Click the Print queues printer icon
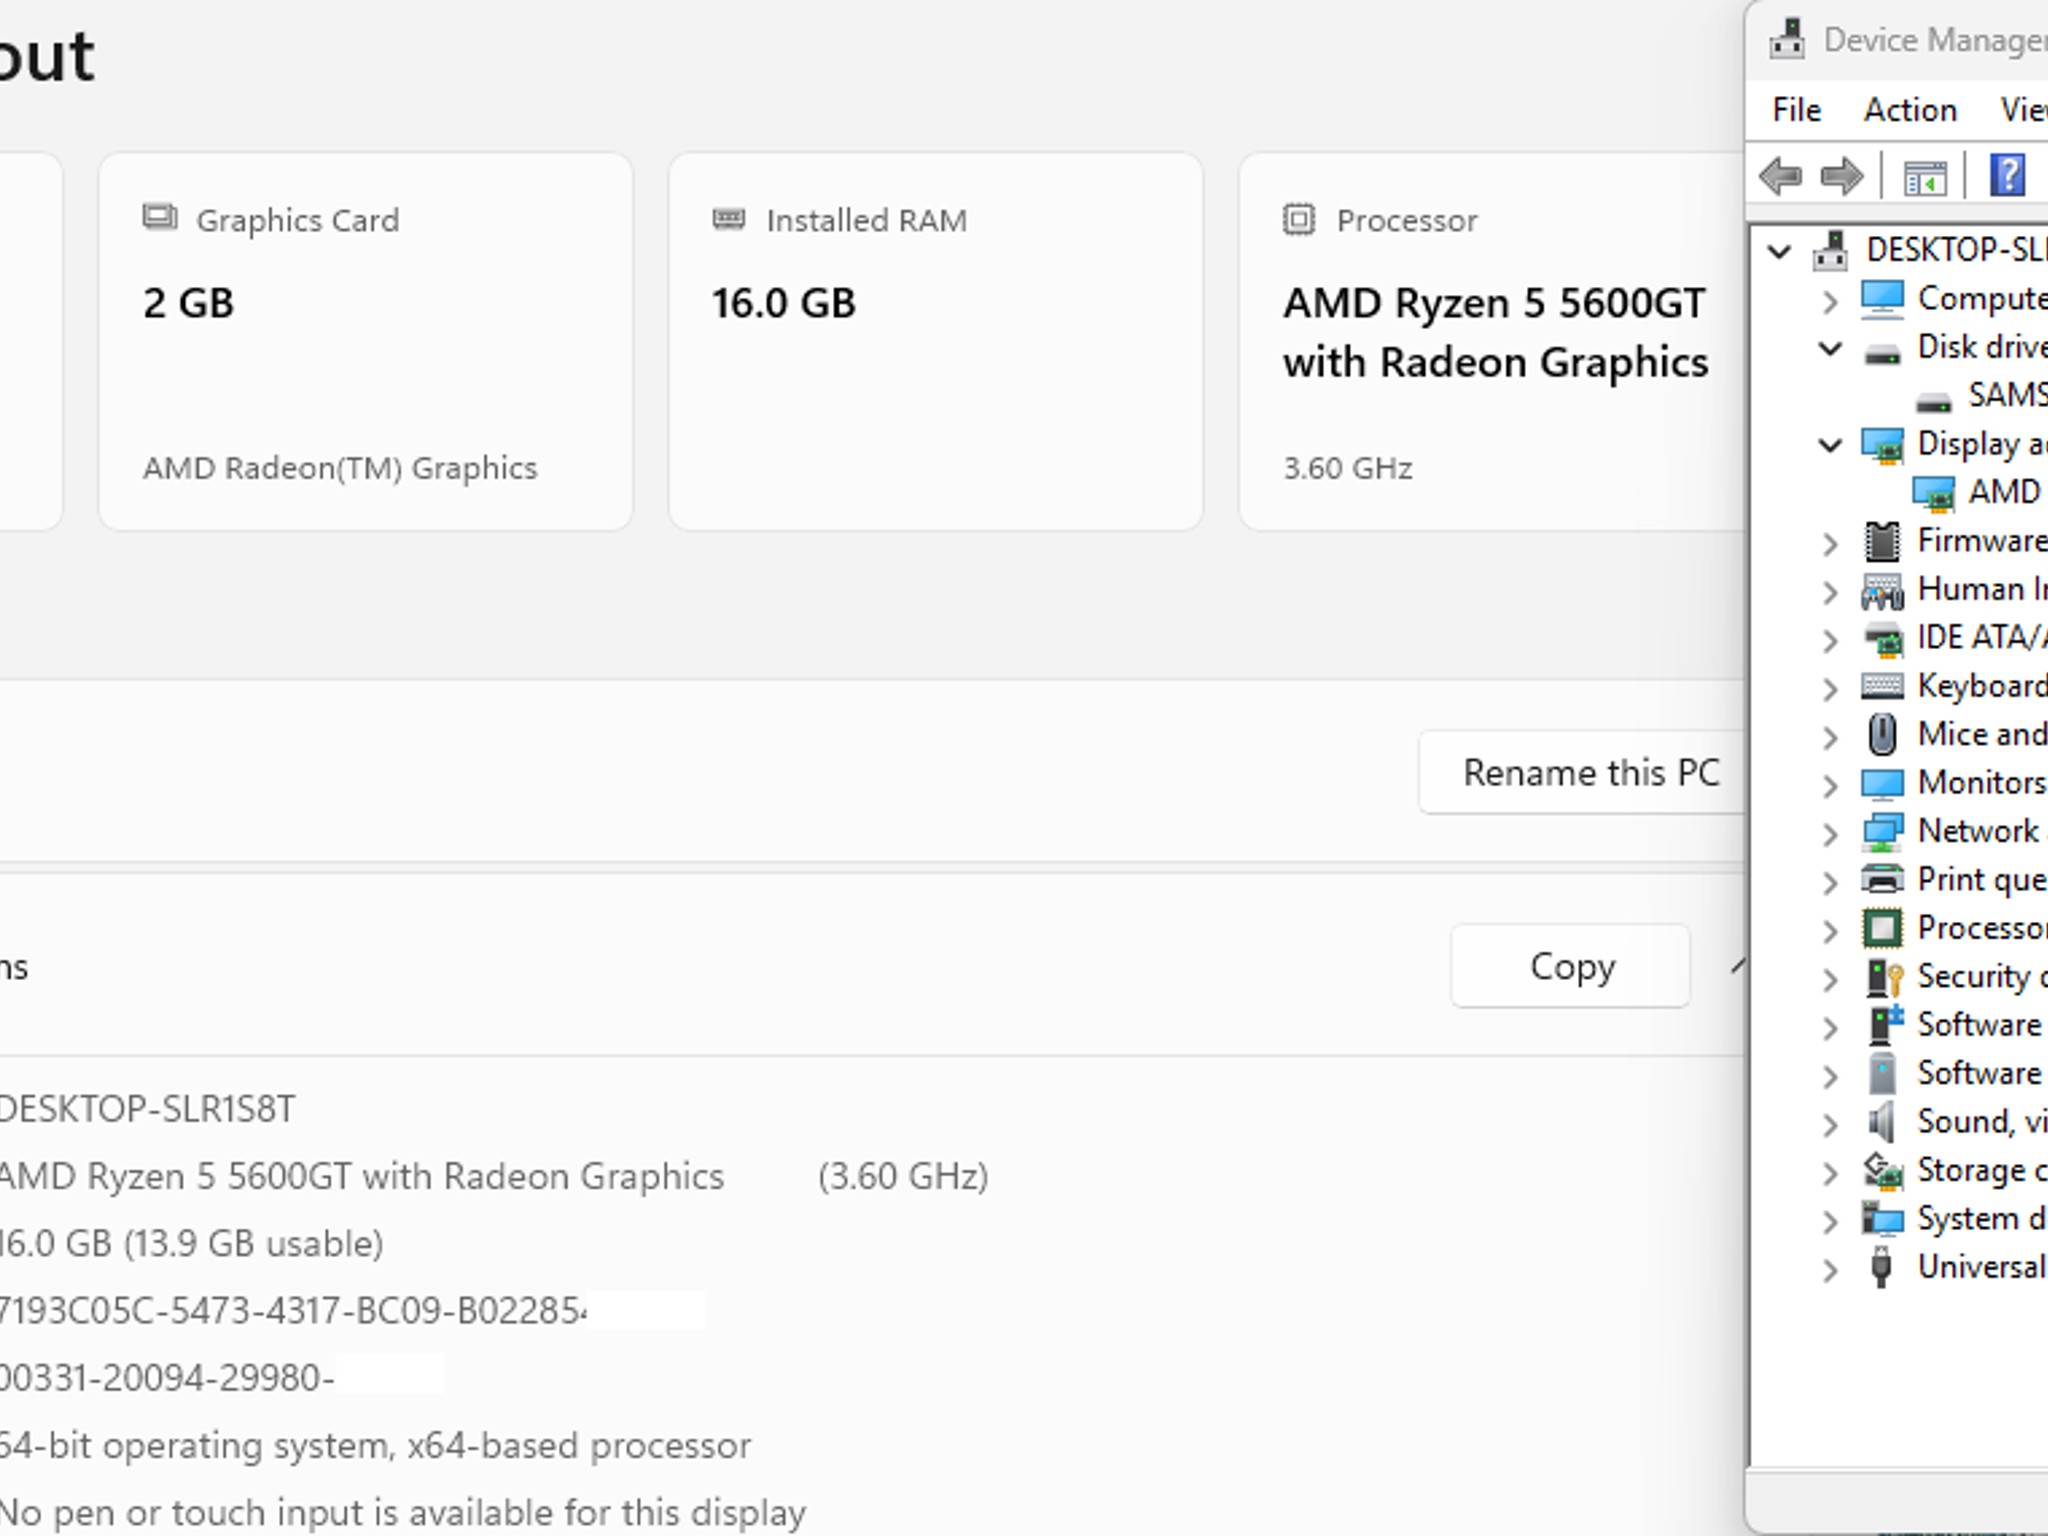This screenshot has width=2048, height=1536. click(1882, 880)
